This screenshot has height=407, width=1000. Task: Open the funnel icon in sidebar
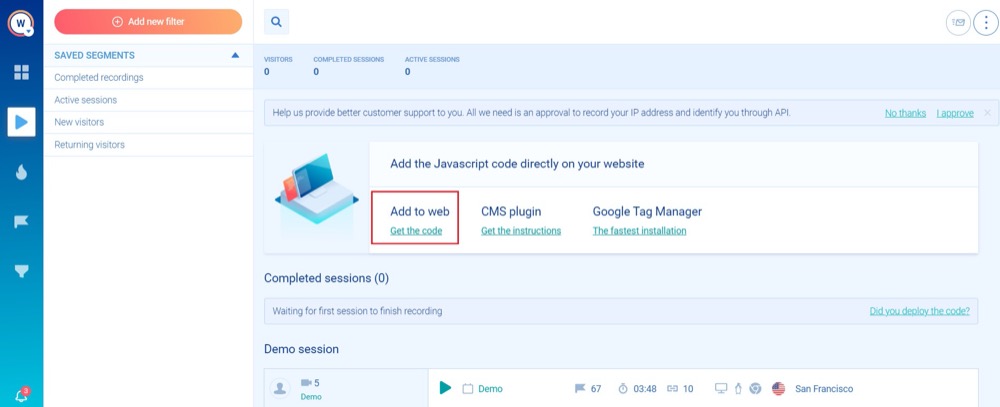tap(21, 271)
